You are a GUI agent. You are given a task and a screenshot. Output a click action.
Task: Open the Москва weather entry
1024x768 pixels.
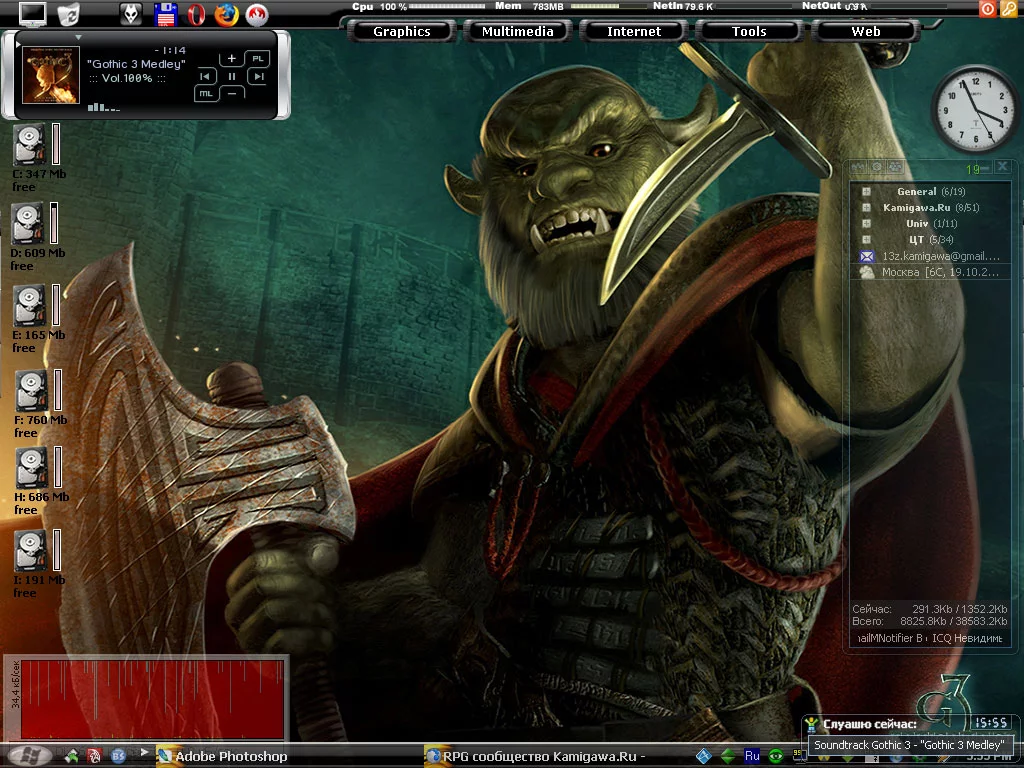click(930, 272)
